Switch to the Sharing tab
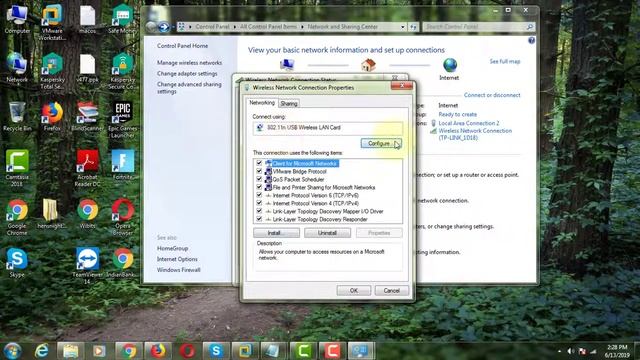The image size is (640, 360). tap(289, 104)
